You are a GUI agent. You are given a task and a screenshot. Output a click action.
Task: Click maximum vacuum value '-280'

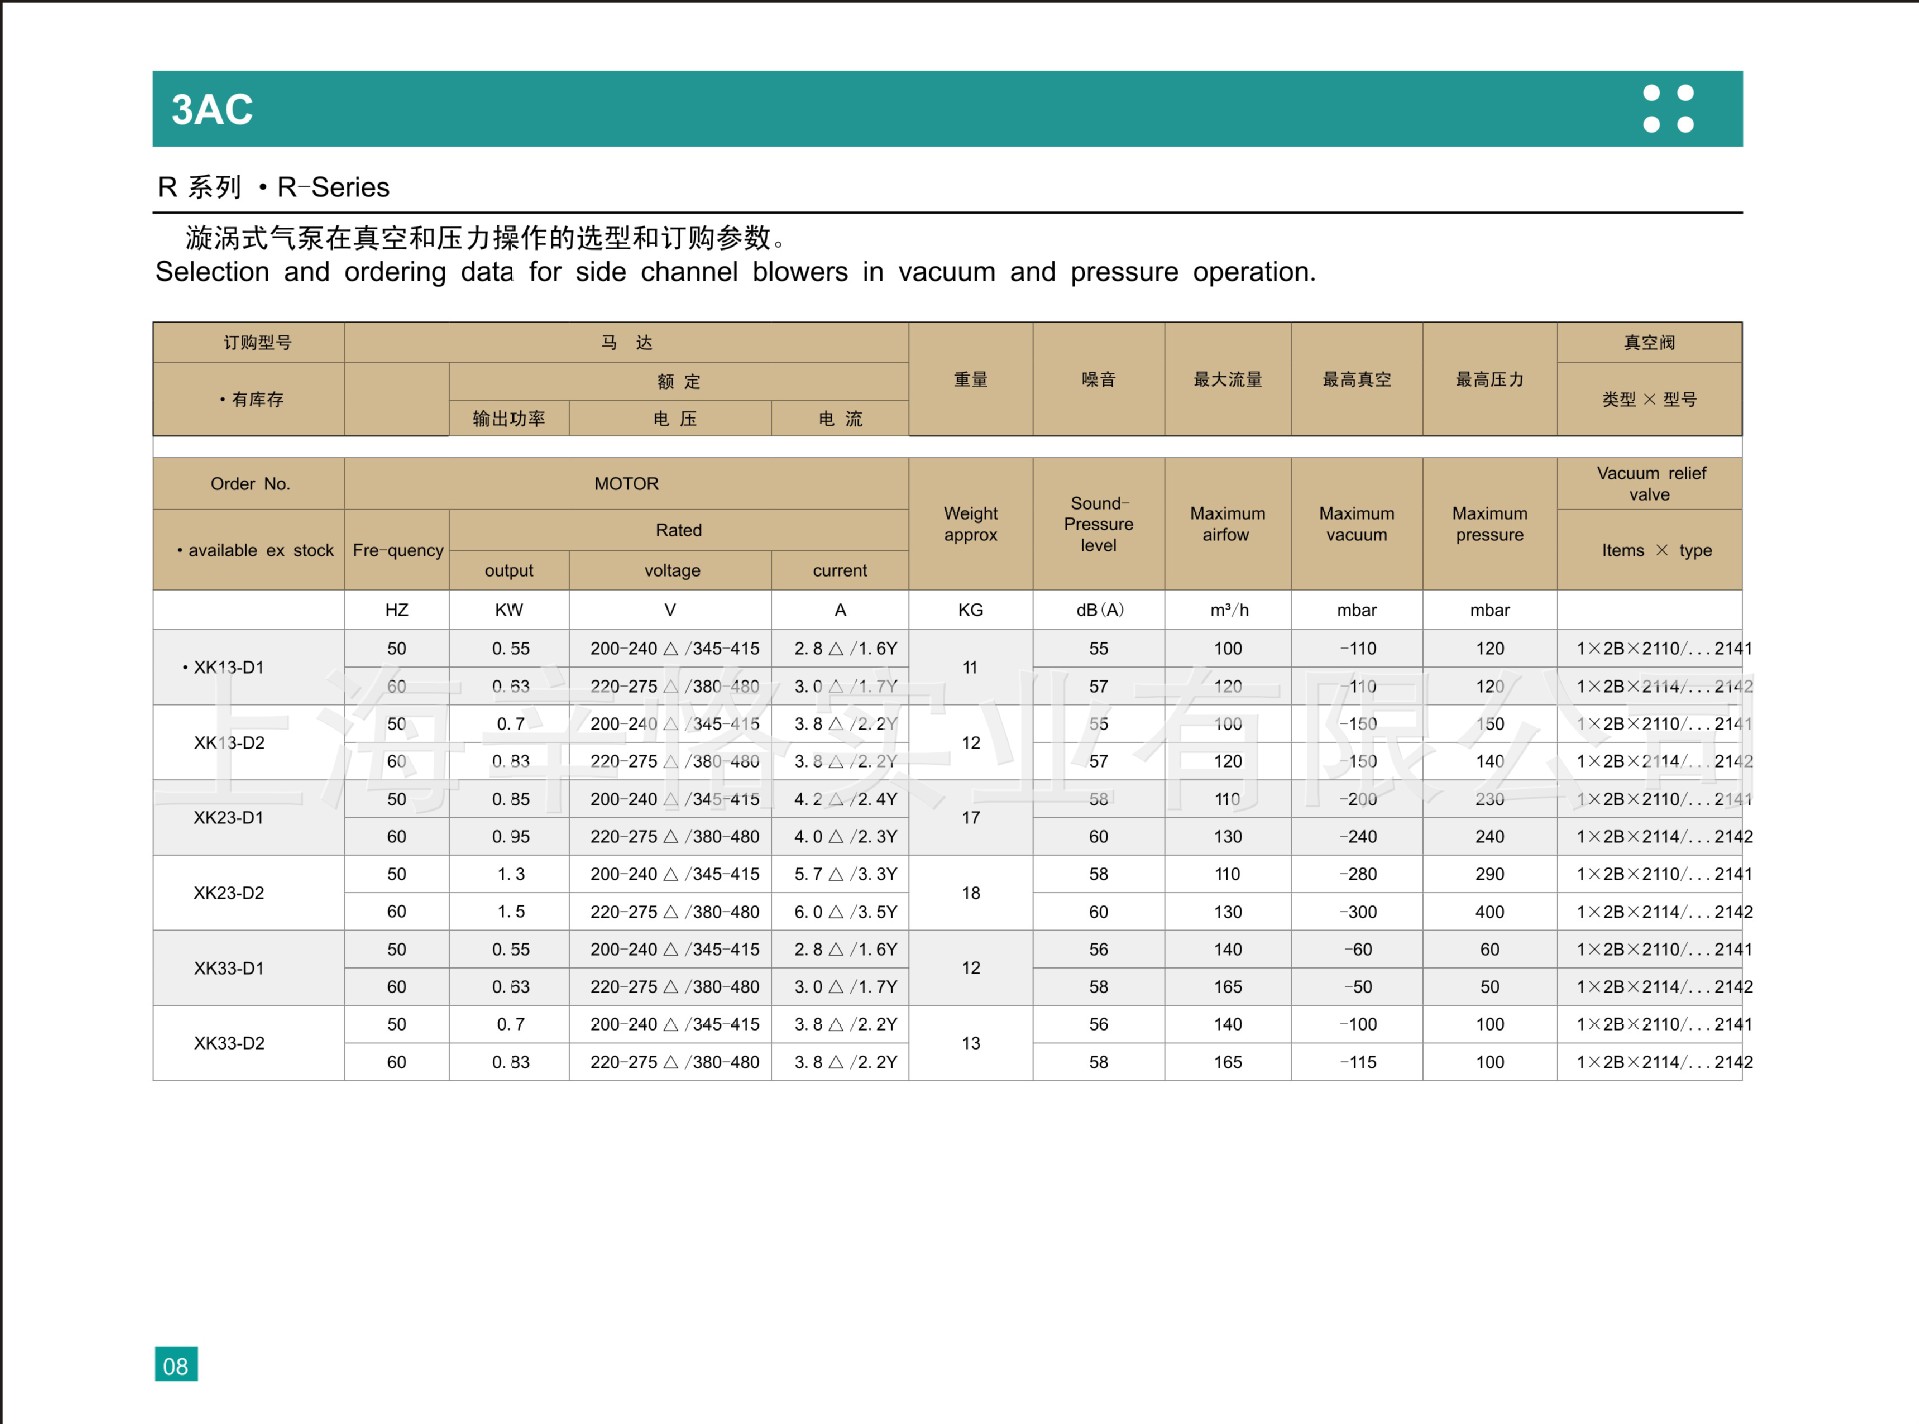1358,874
